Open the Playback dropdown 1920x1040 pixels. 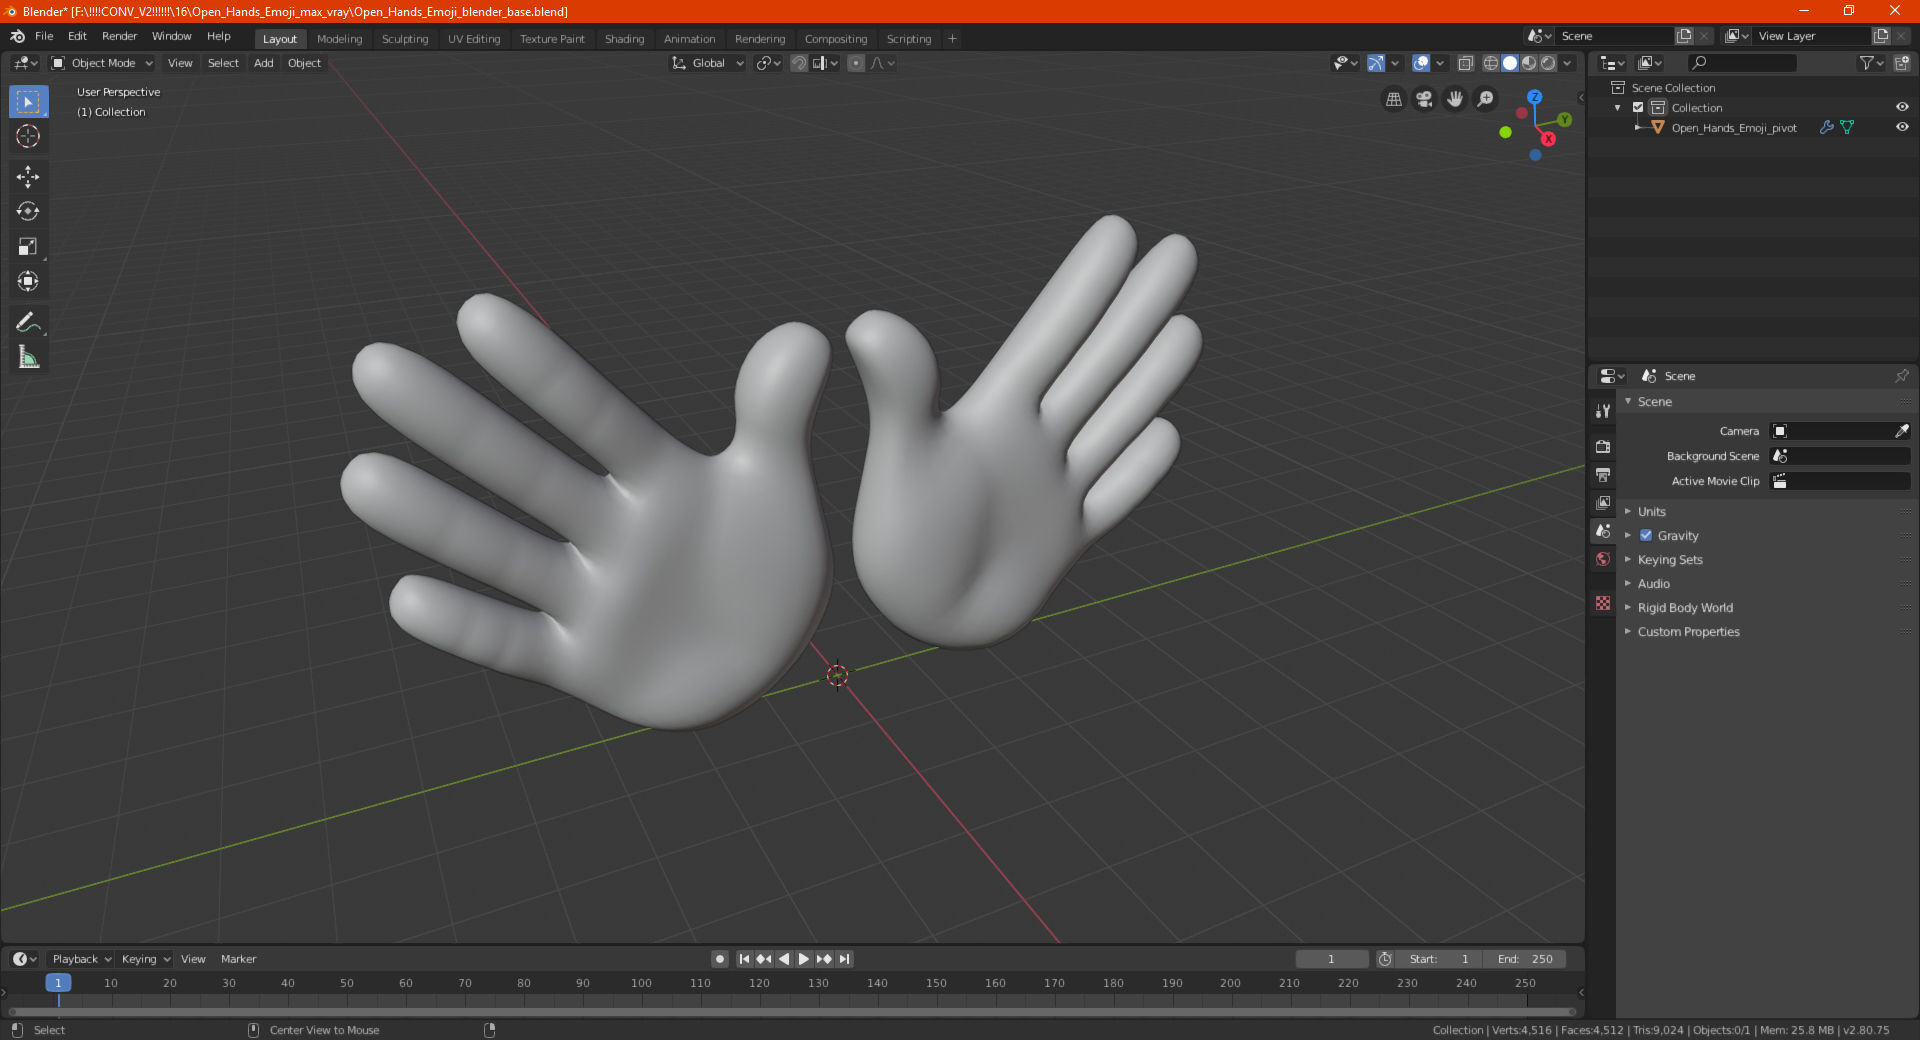(81, 959)
